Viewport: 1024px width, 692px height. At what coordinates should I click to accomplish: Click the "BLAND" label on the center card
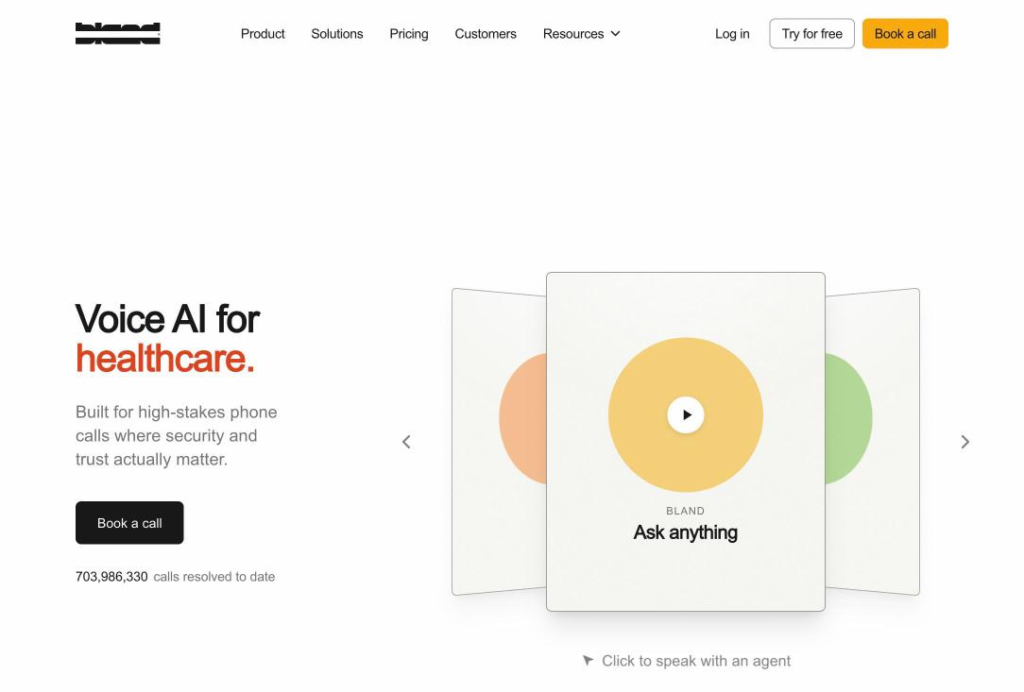[686, 511]
